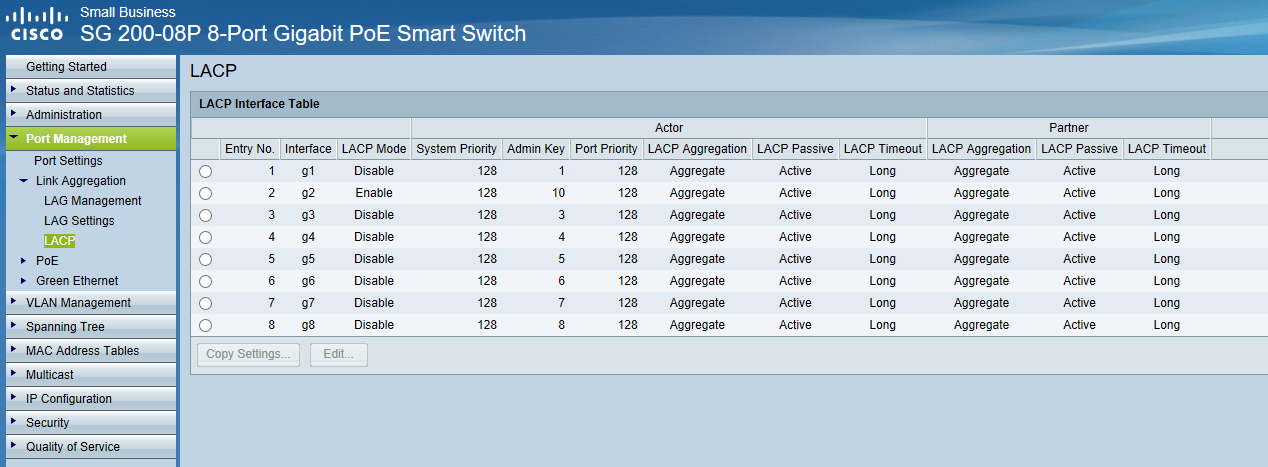Image resolution: width=1268 pixels, height=467 pixels.
Task: Expand the PoE submenu arrow
Action: pos(24,260)
